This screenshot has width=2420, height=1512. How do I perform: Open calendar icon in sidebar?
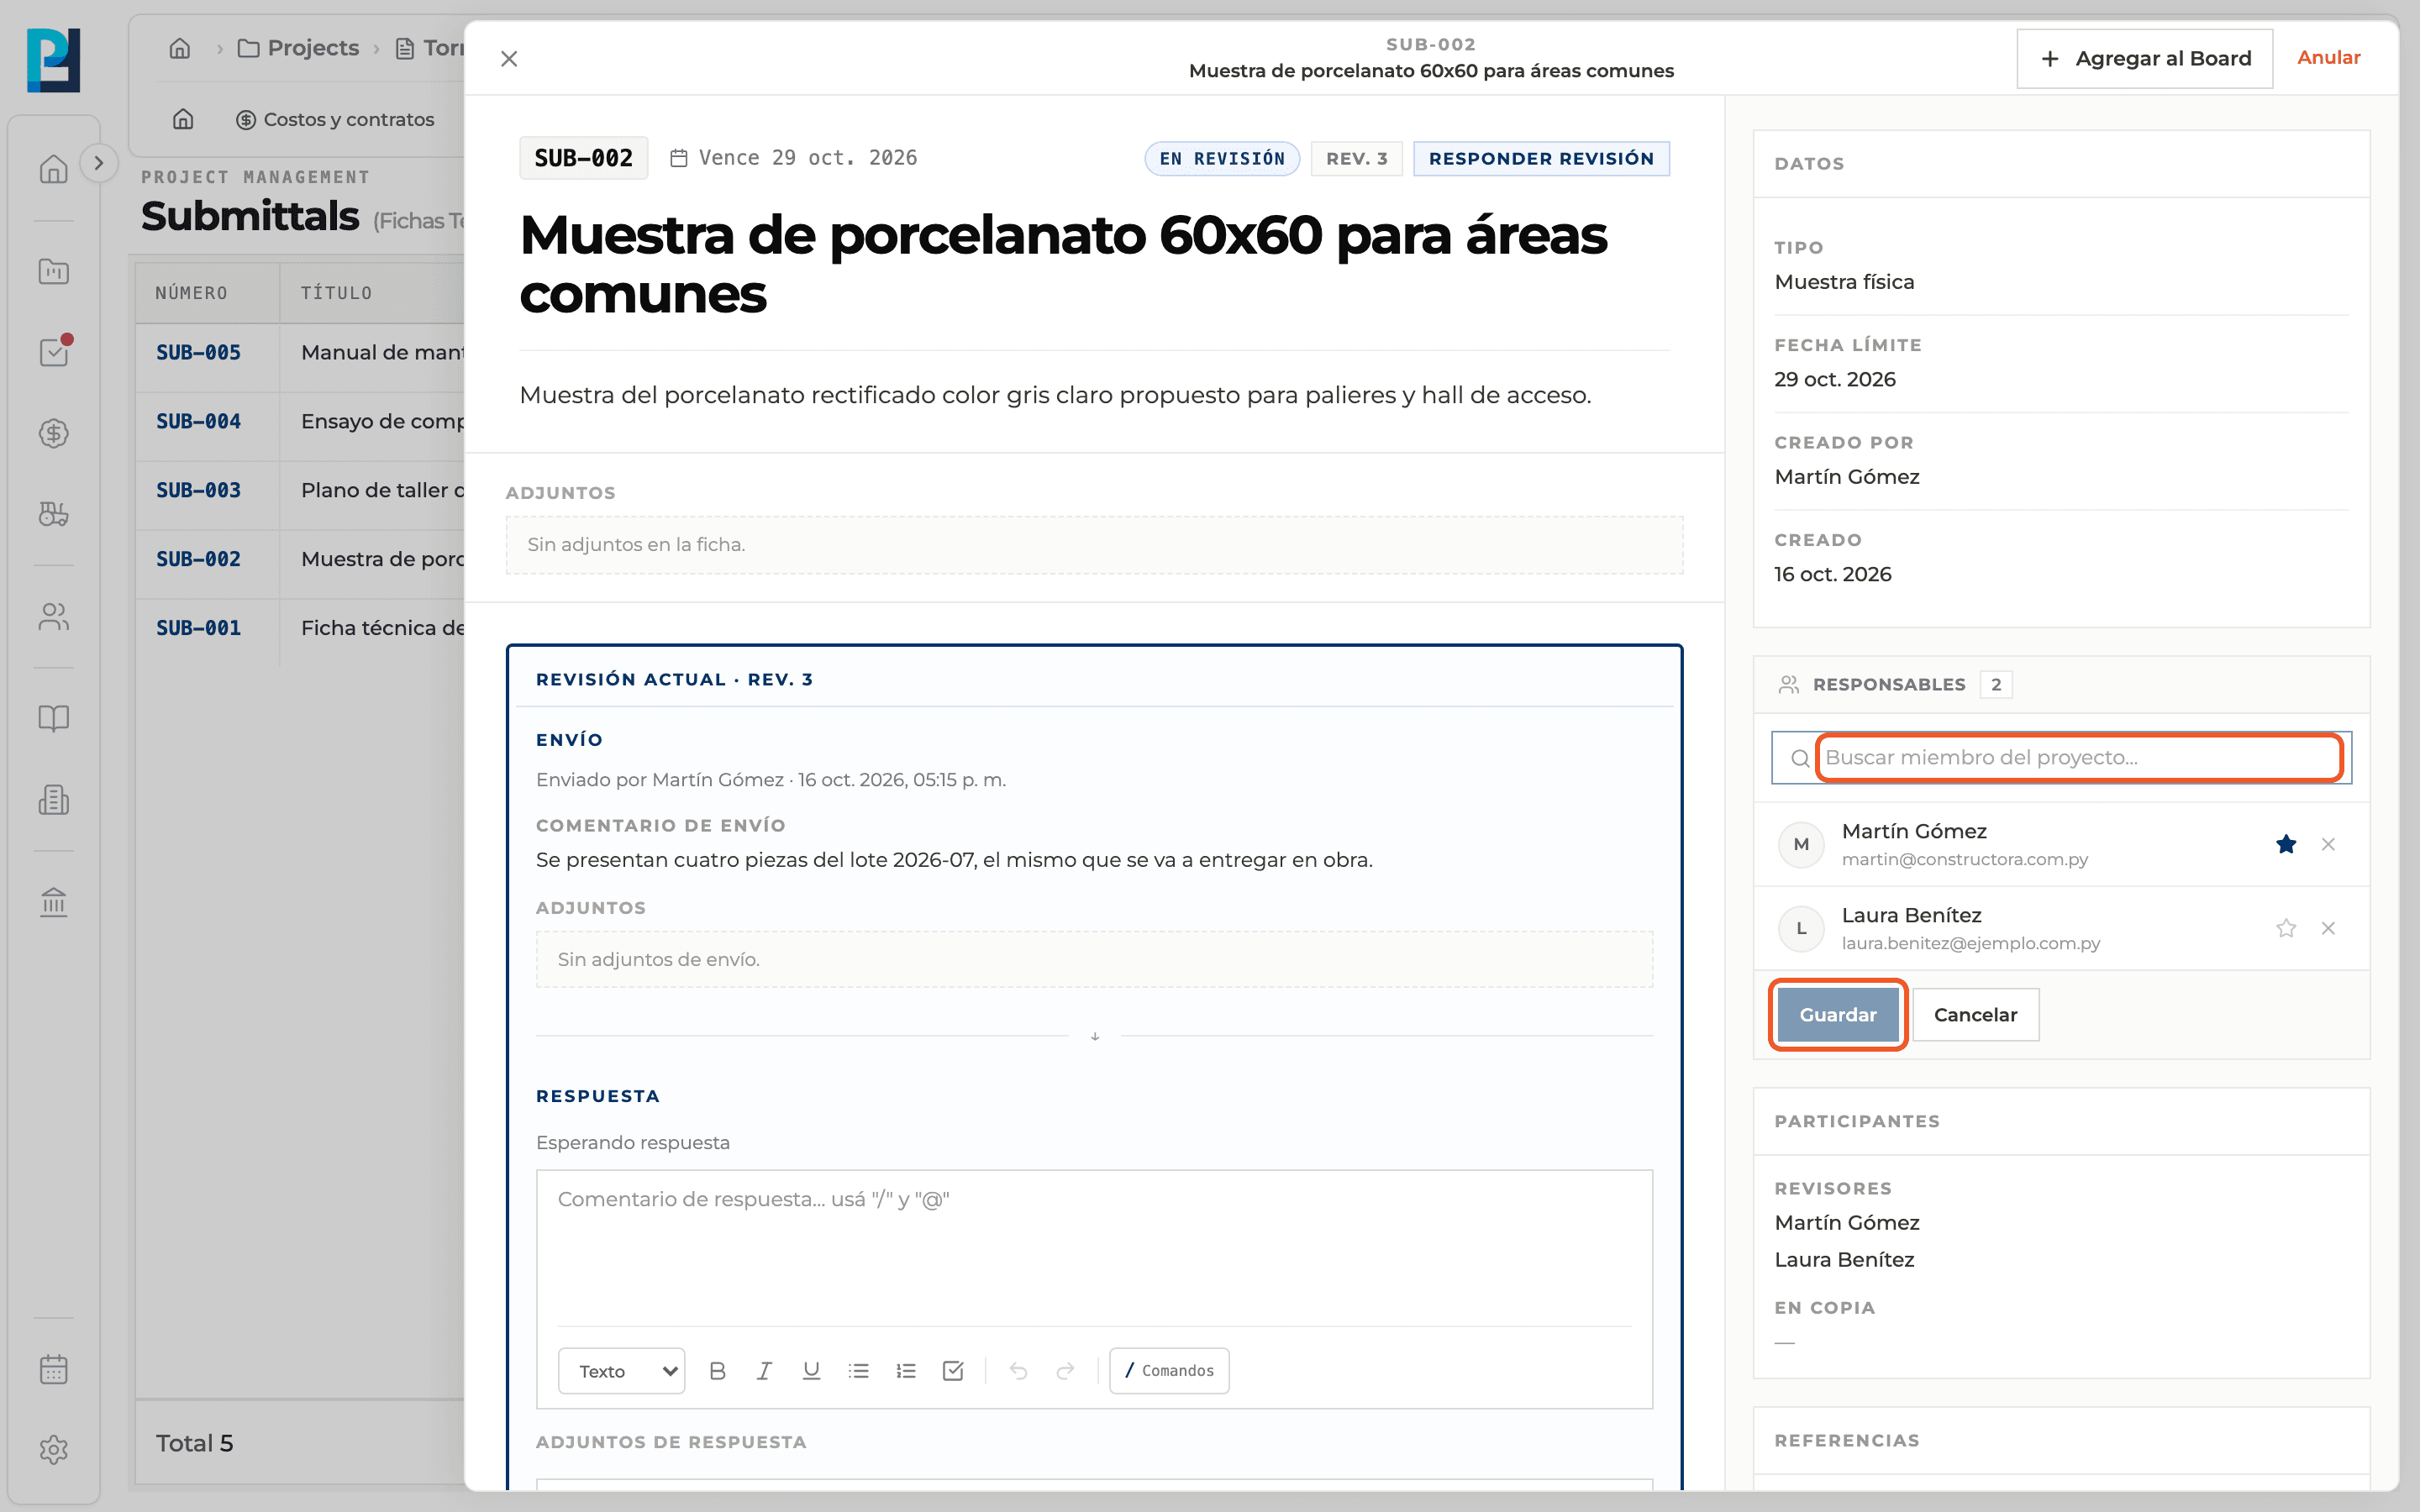click(x=54, y=1369)
